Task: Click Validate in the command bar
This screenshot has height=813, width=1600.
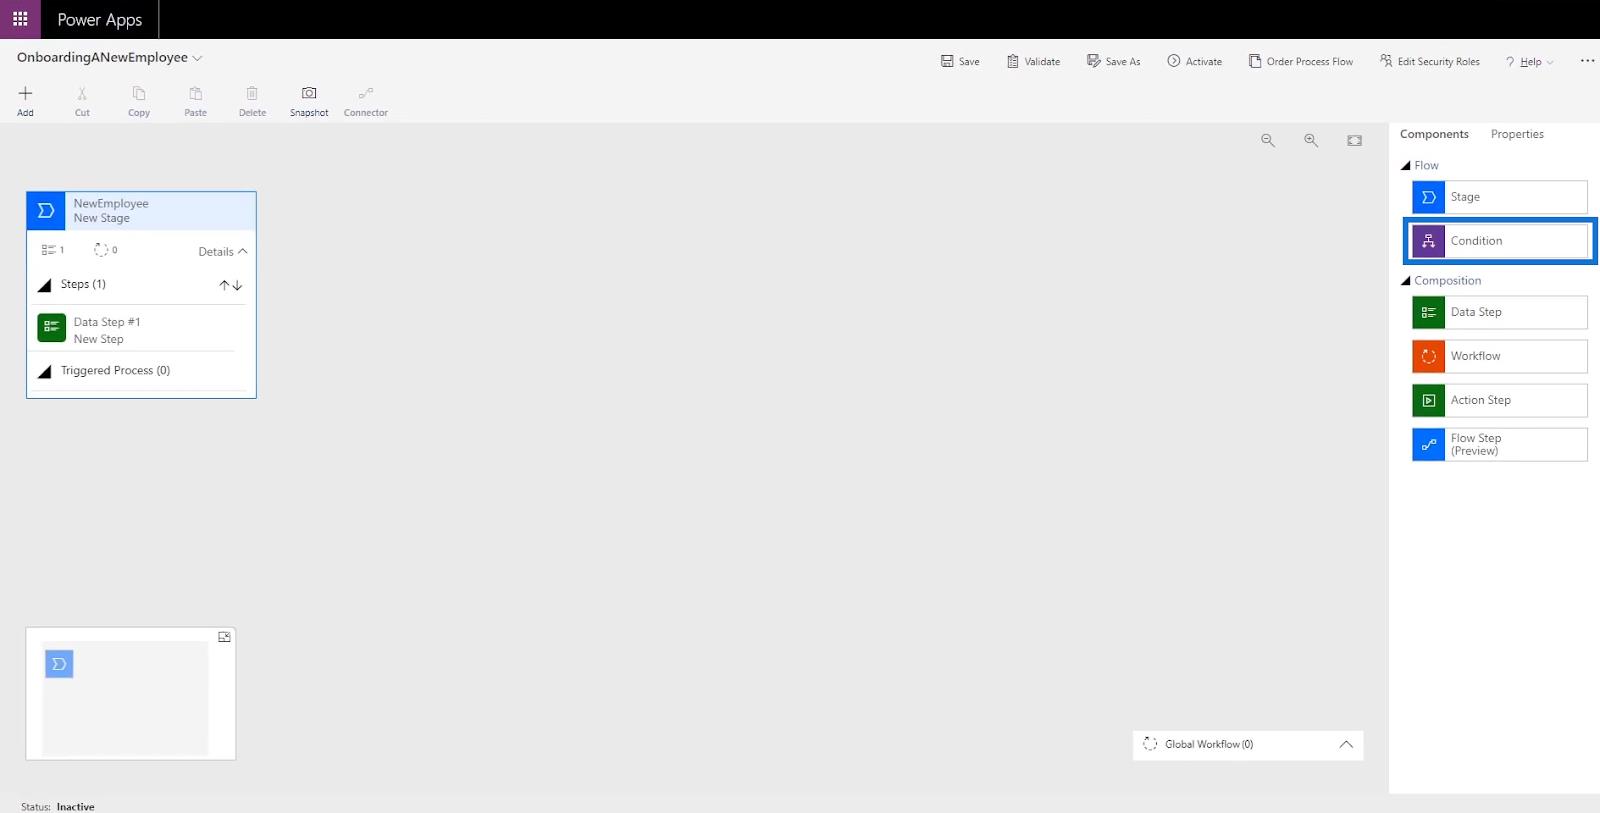Action: coord(1033,61)
